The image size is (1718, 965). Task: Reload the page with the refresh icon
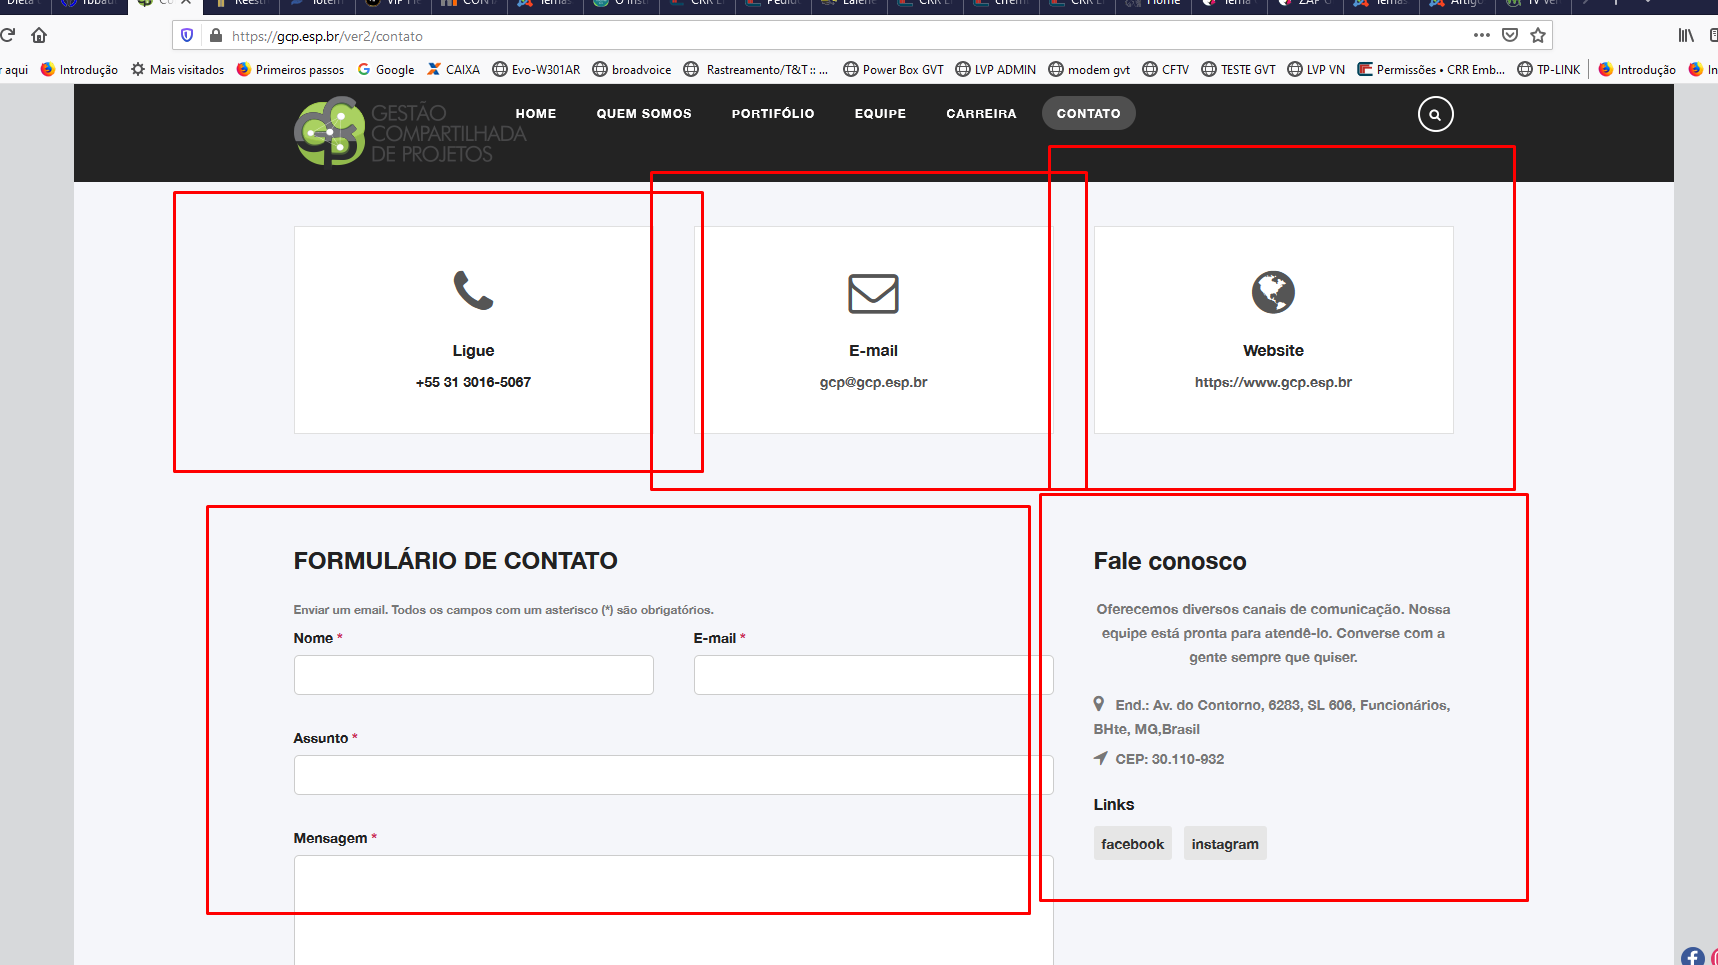(7, 35)
